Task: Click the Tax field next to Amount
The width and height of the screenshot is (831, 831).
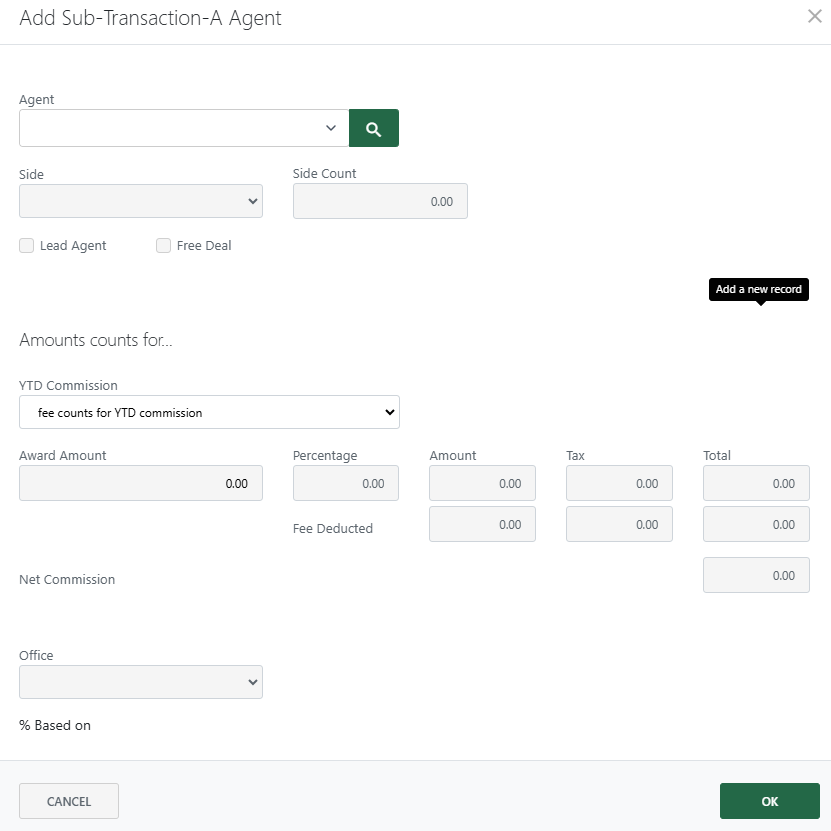Action: click(x=619, y=483)
